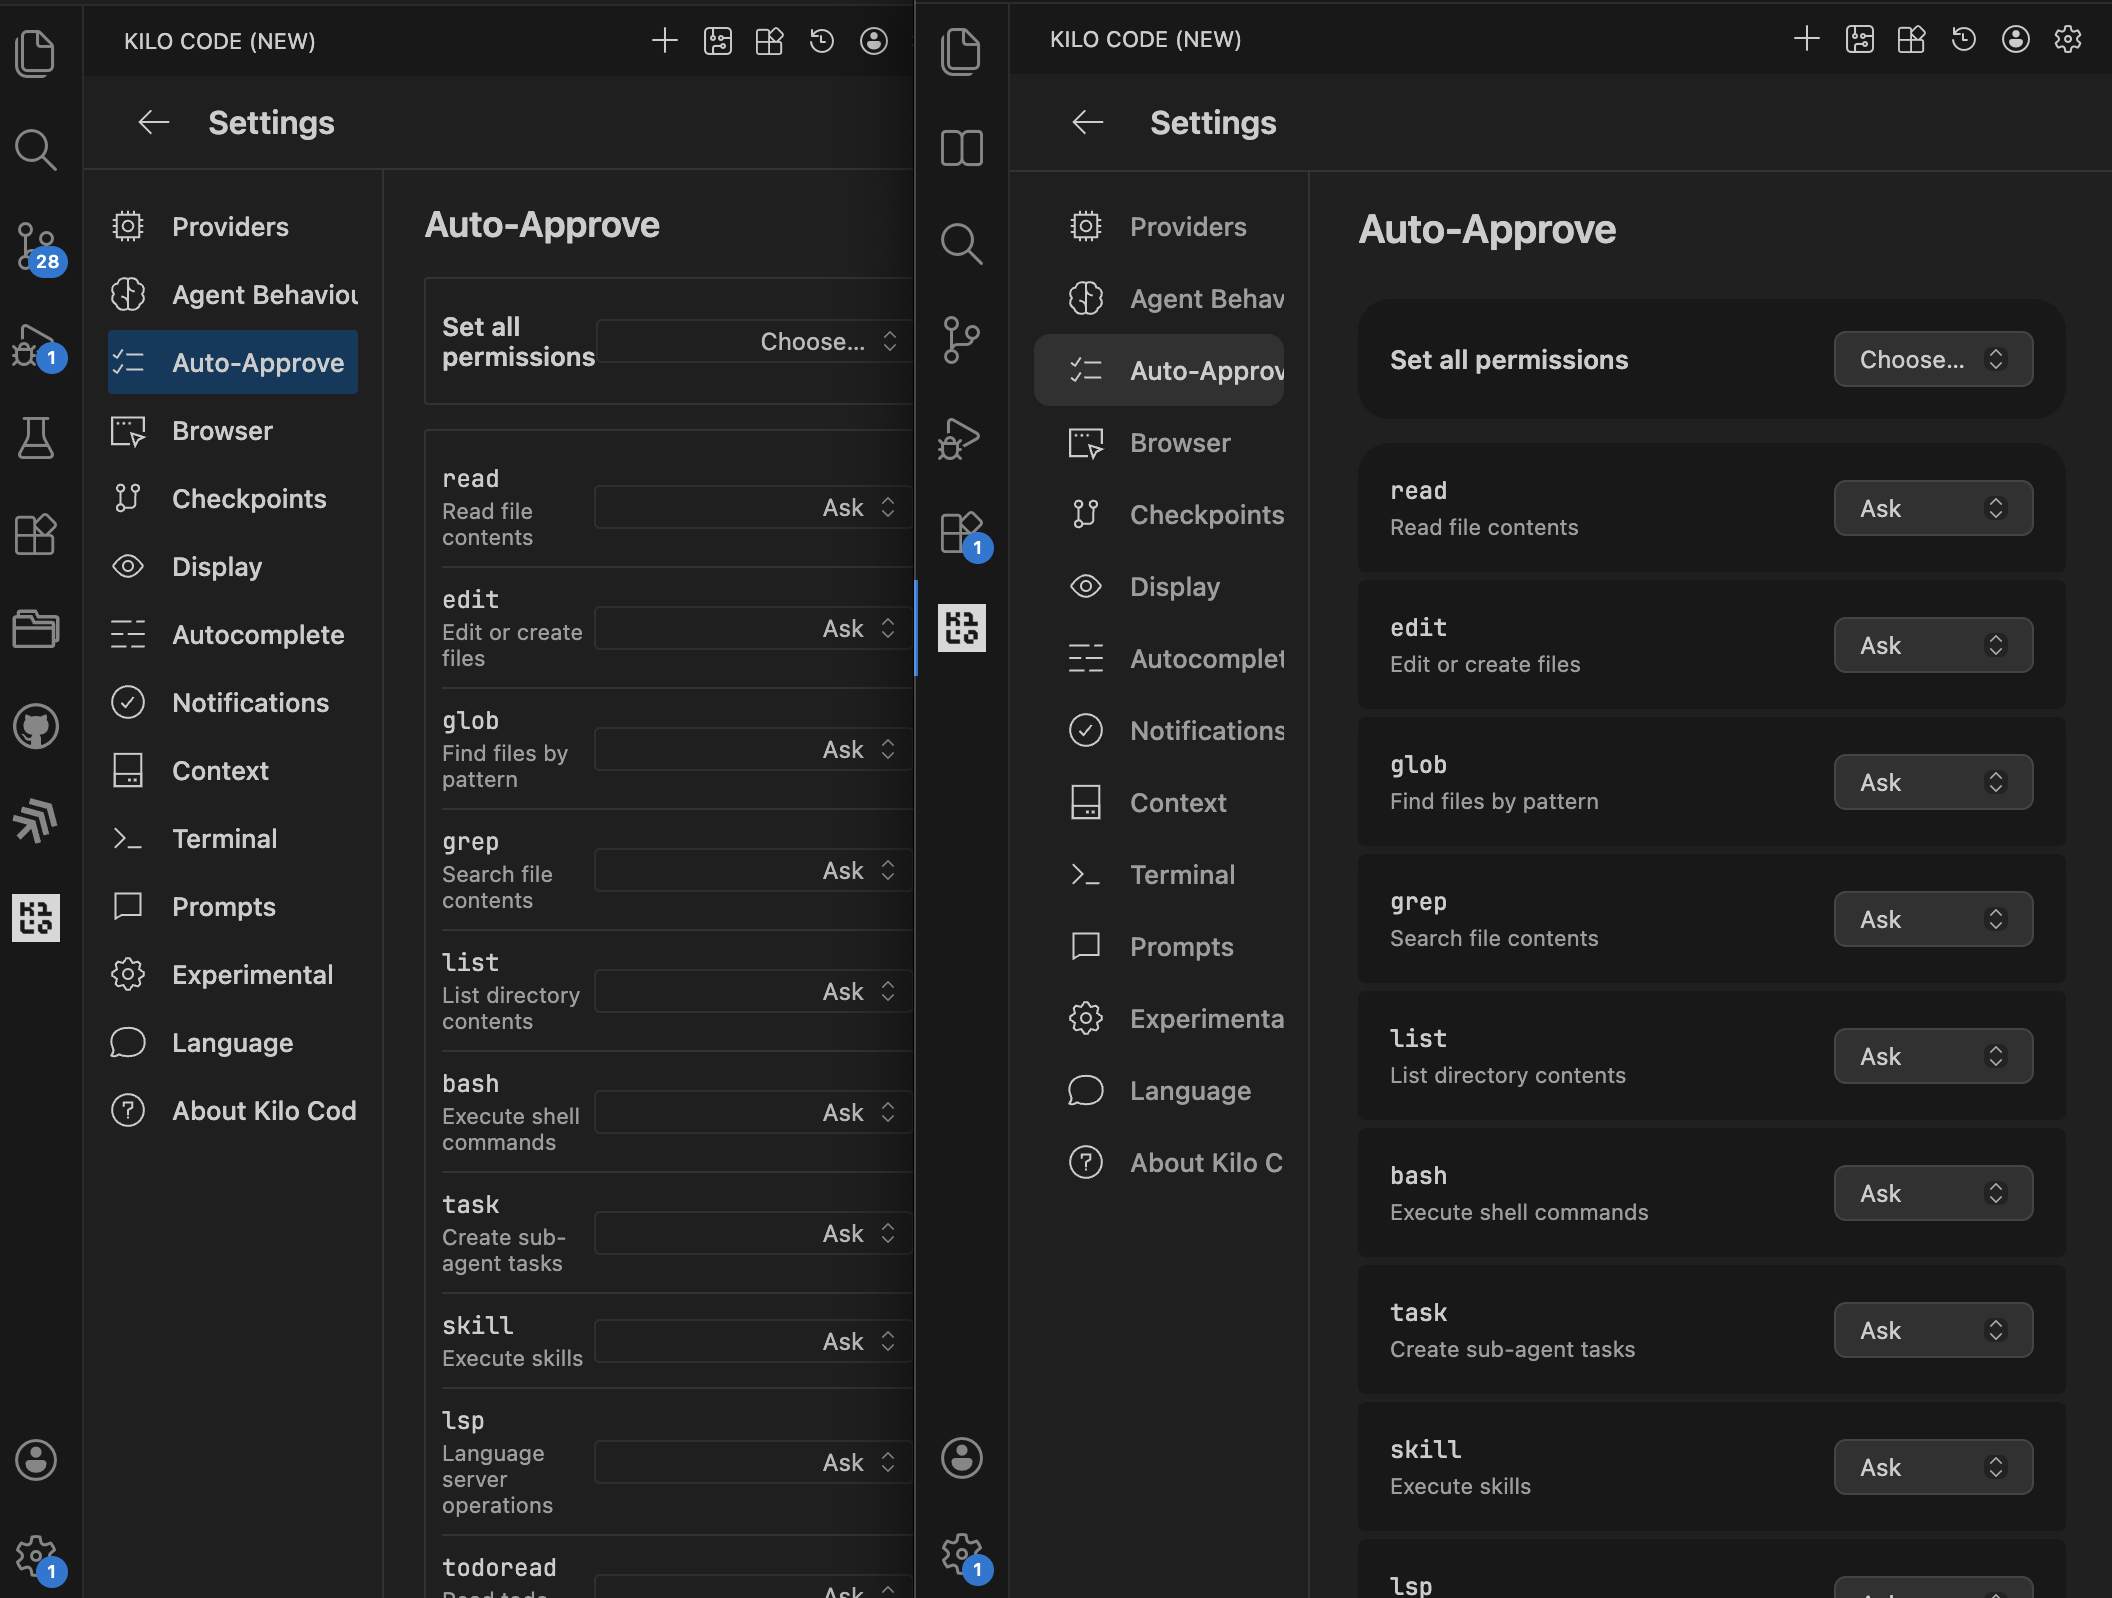Open Providers section in right settings sidebar
The image size is (2112, 1598).
click(x=1188, y=227)
